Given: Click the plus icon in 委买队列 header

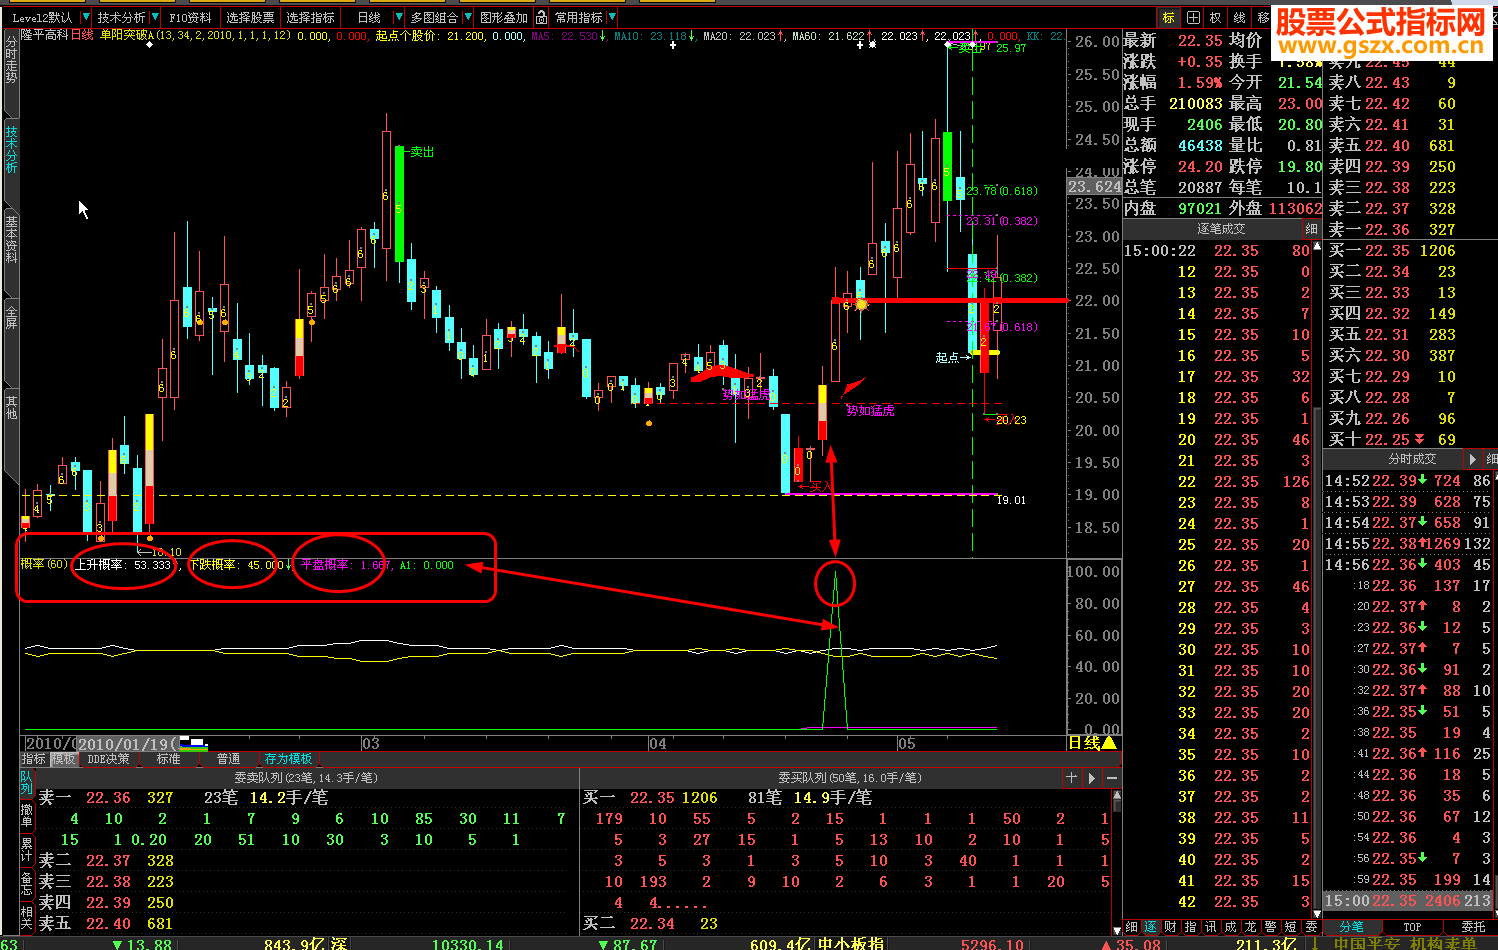Looking at the screenshot, I should [x=1072, y=777].
